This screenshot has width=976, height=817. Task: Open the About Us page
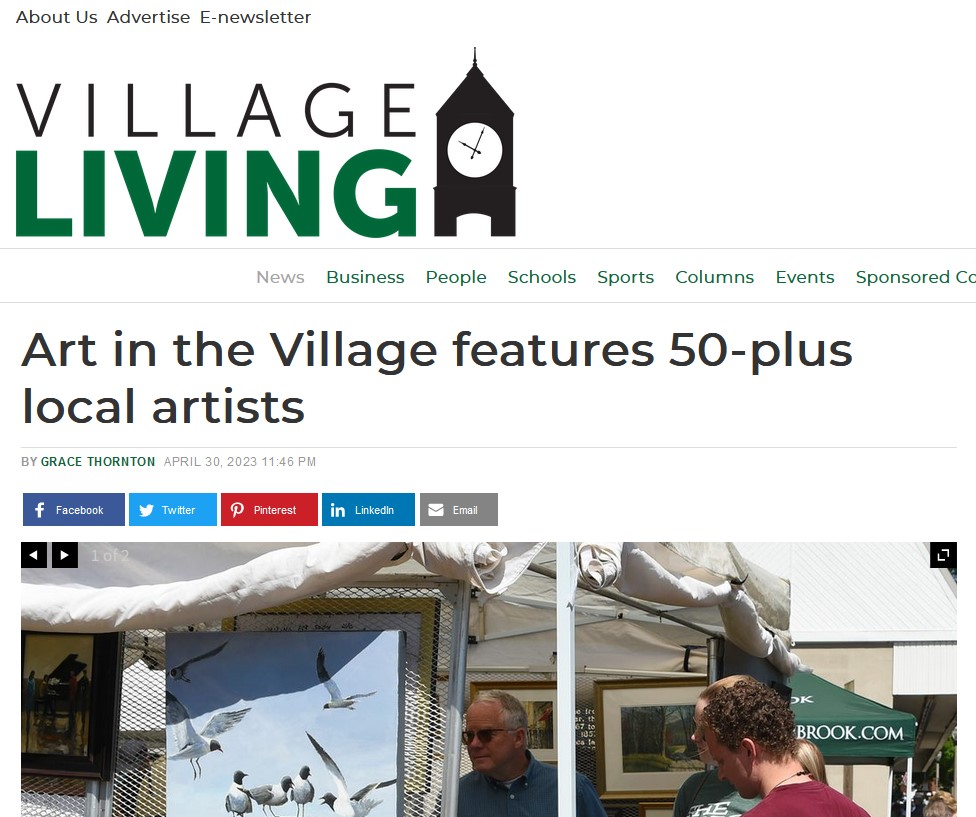(x=57, y=17)
